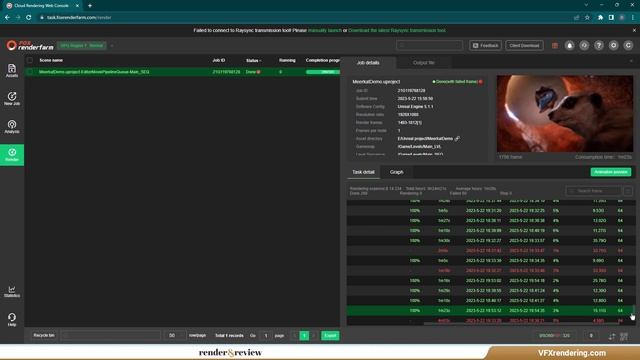Click the Feedback button
This screenshot has height=360, width=640.
click(x=485, y=45)
